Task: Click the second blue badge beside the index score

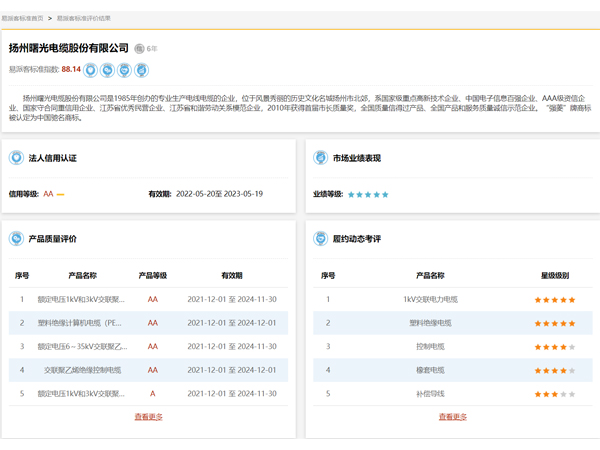Action: point(108,70)
